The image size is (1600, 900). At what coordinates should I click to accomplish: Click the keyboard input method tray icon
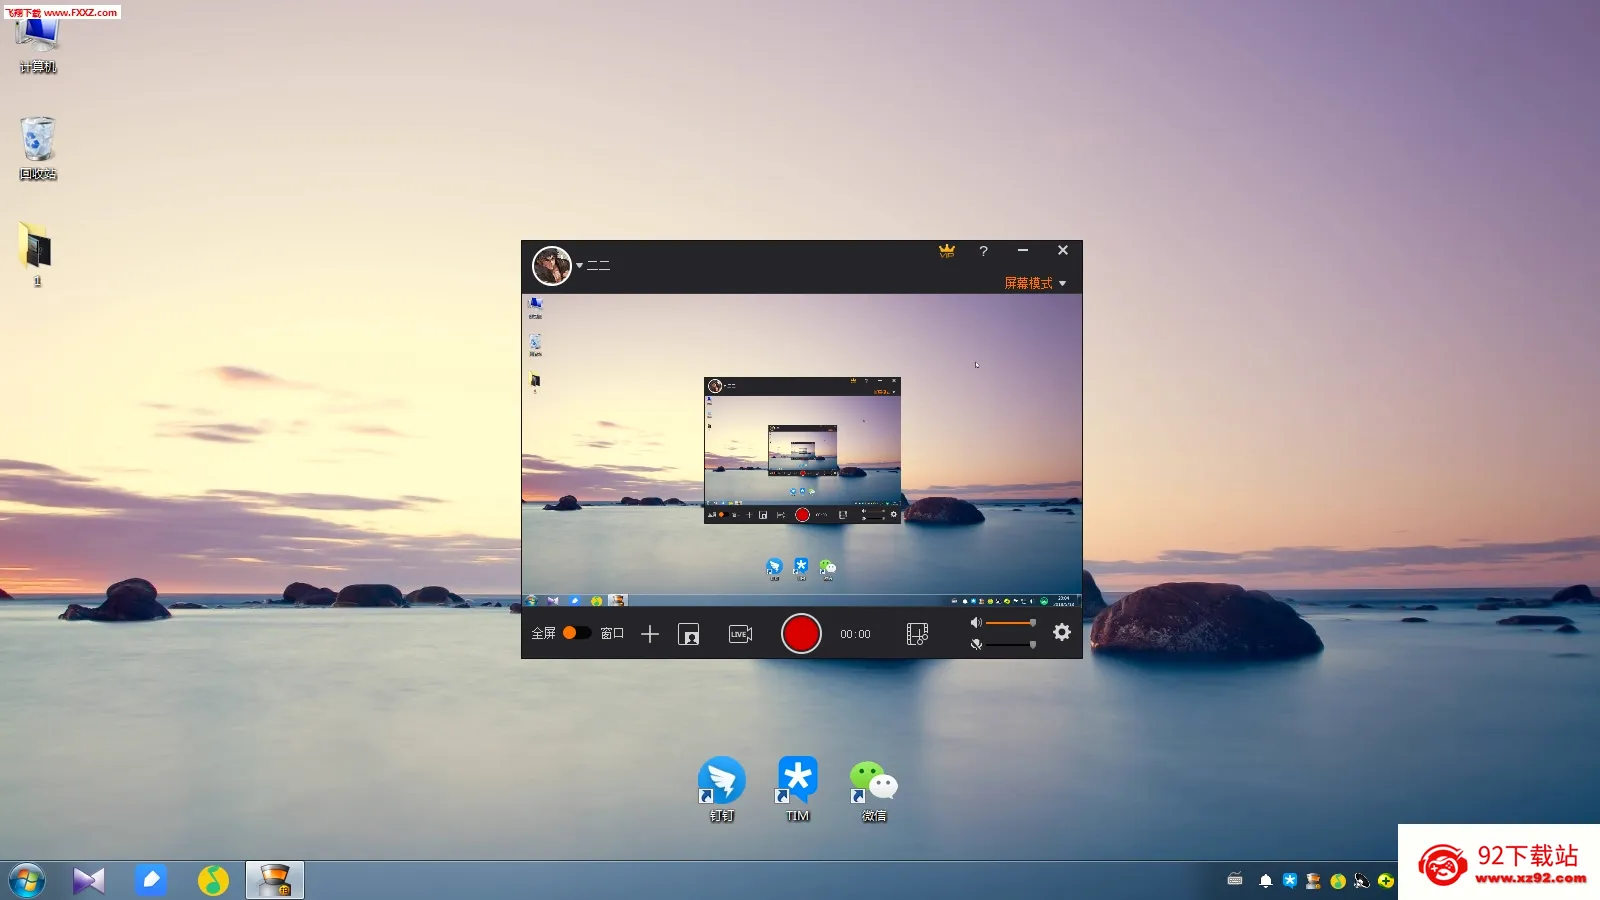[x=1235, y=880]
